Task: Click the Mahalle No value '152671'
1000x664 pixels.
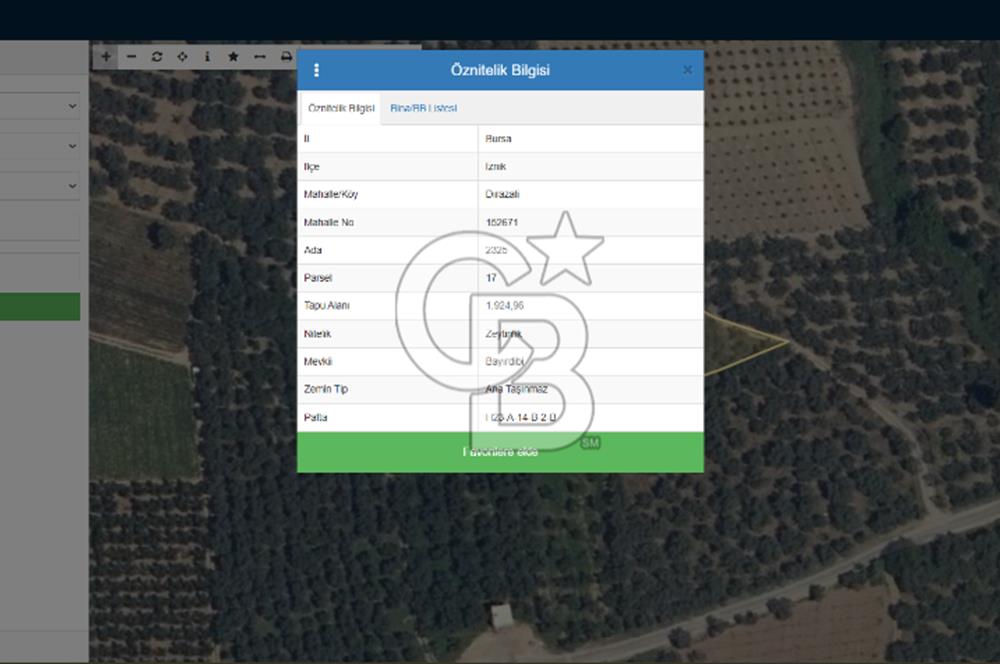Action: [x=502, y=223]
